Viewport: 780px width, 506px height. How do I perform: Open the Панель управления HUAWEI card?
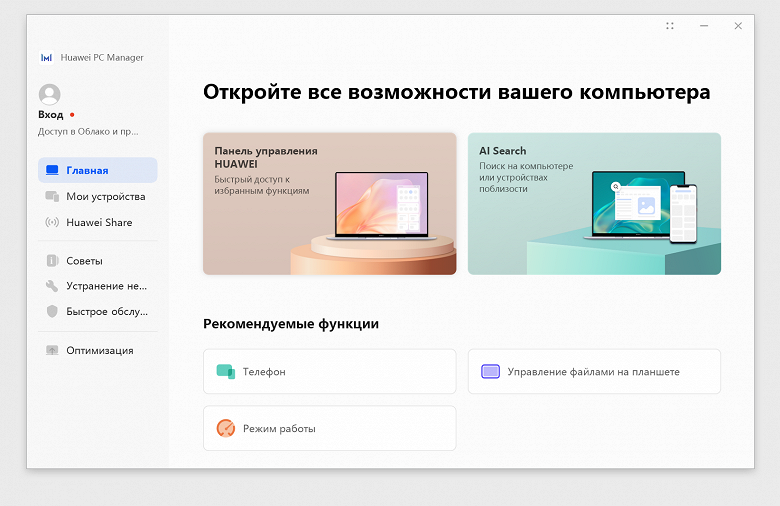point(329,203)
